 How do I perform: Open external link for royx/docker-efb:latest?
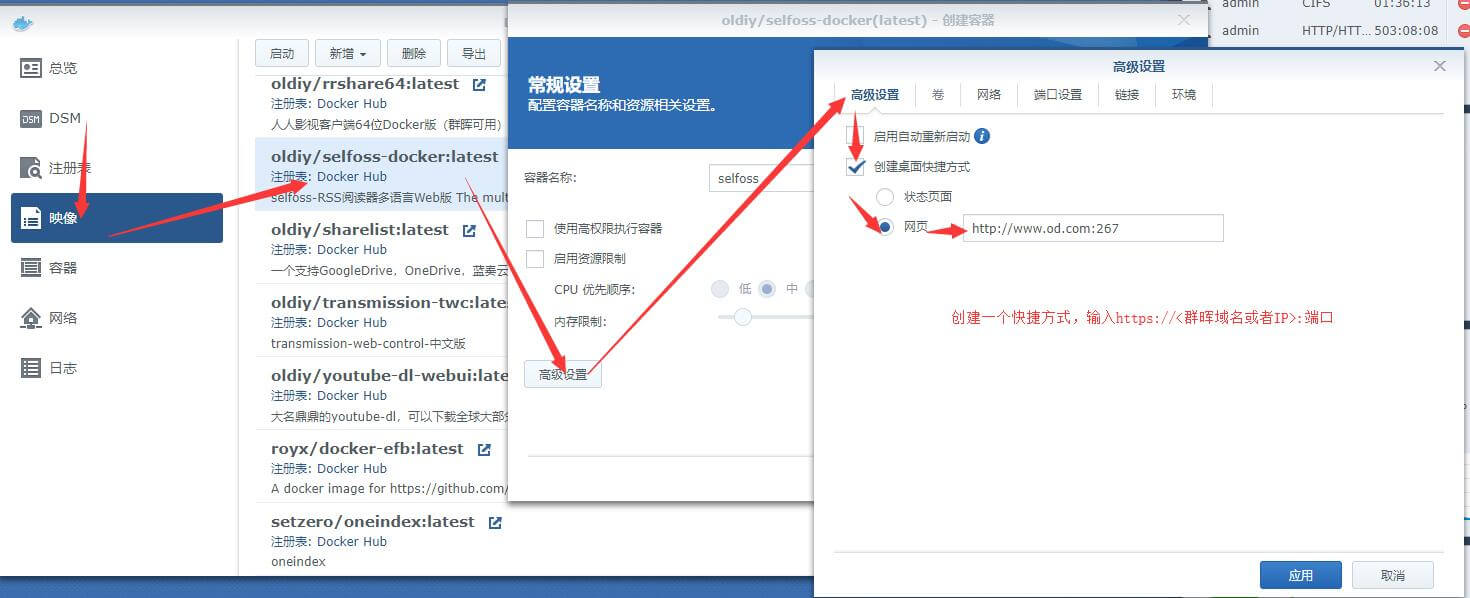[484, 450]
